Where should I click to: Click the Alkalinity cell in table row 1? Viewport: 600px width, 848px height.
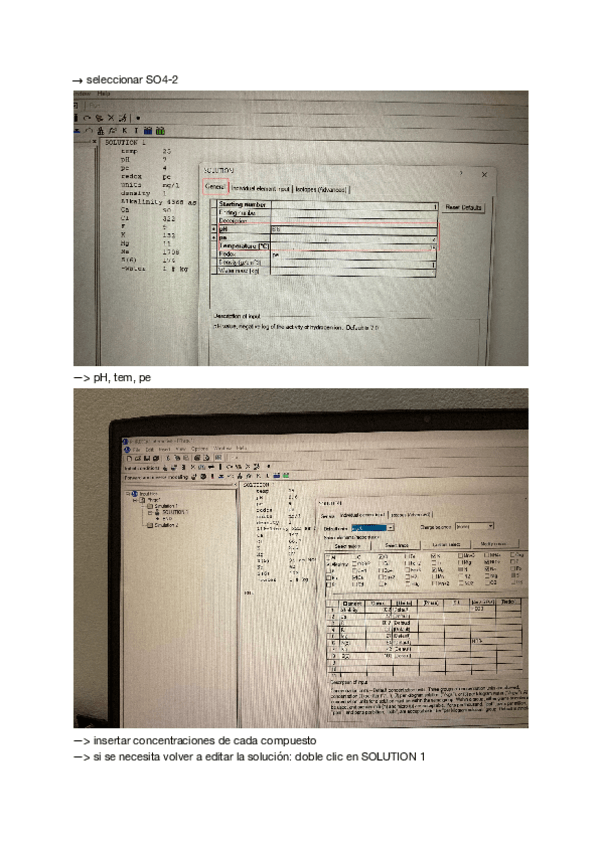(353, 610)
